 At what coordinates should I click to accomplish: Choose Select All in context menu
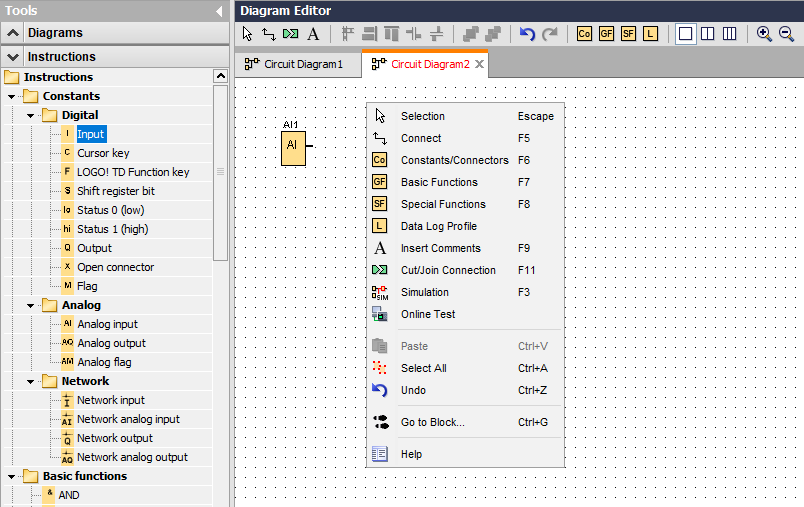point(466,369)
